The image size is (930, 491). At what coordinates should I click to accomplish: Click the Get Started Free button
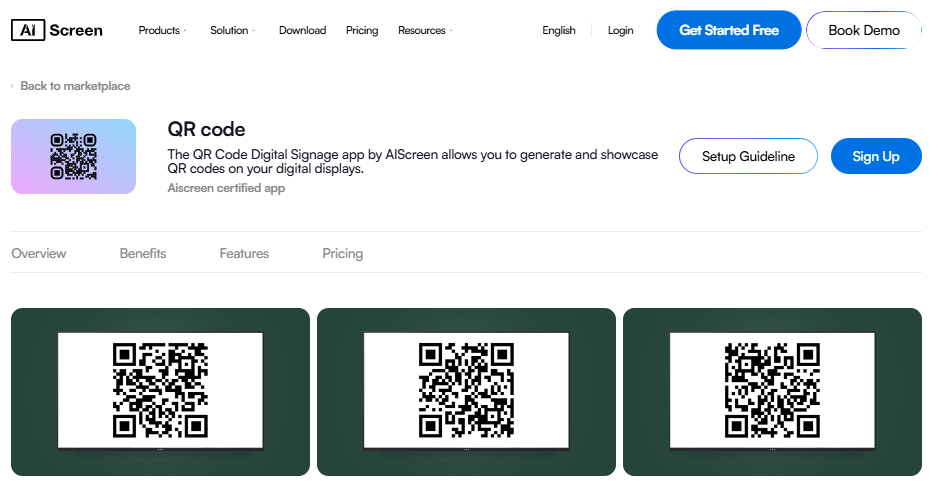click(729, 30)
